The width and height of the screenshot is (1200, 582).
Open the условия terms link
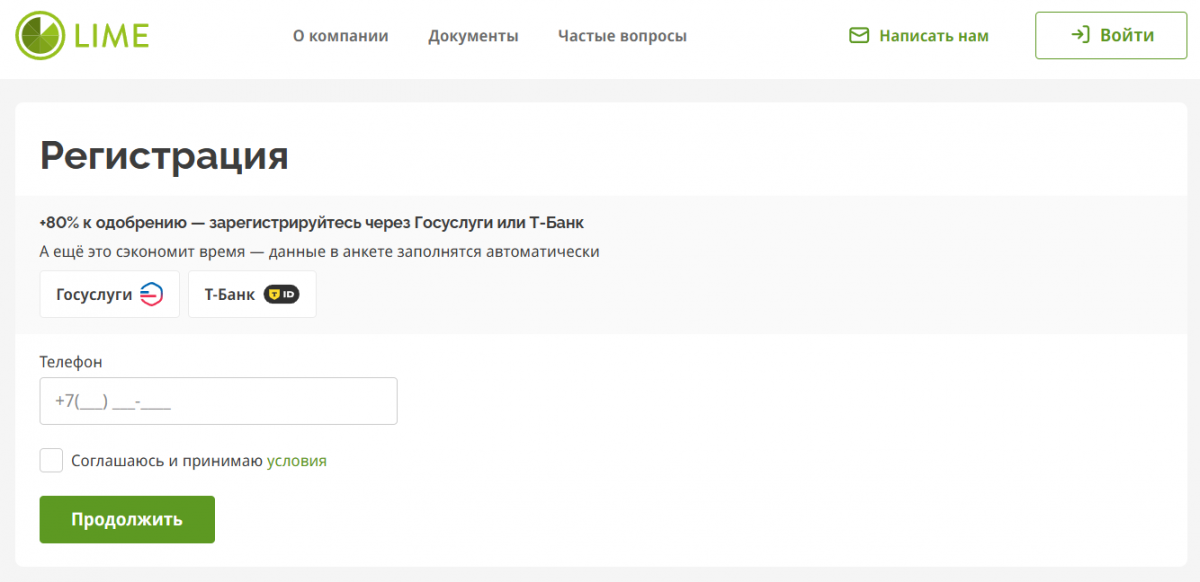(x=296, y=461)
